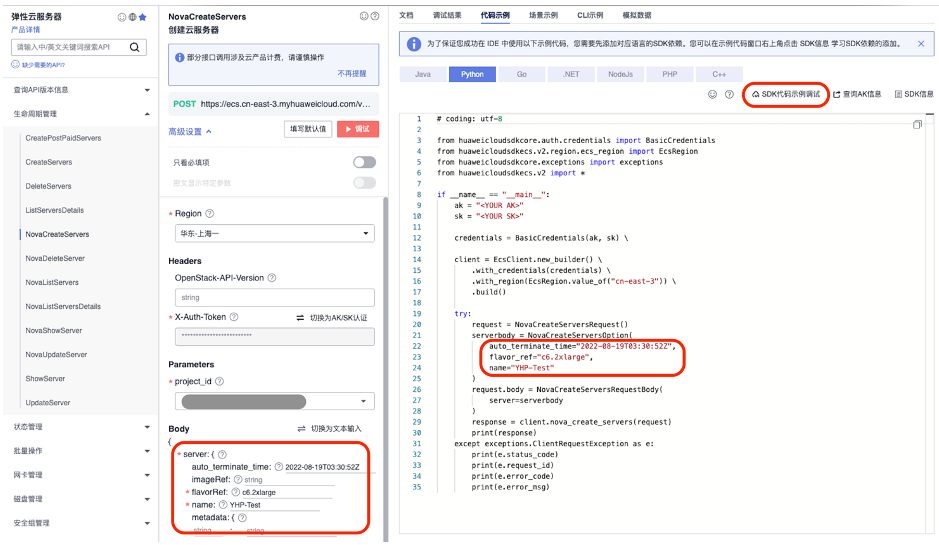Open the project_id dropdown
The height and width of the screenshot is (545, 939).
tap(274, 401)
